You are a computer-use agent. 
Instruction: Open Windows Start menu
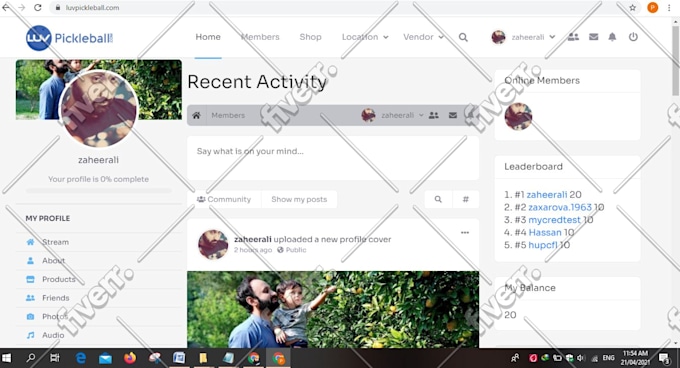[6, 358]
